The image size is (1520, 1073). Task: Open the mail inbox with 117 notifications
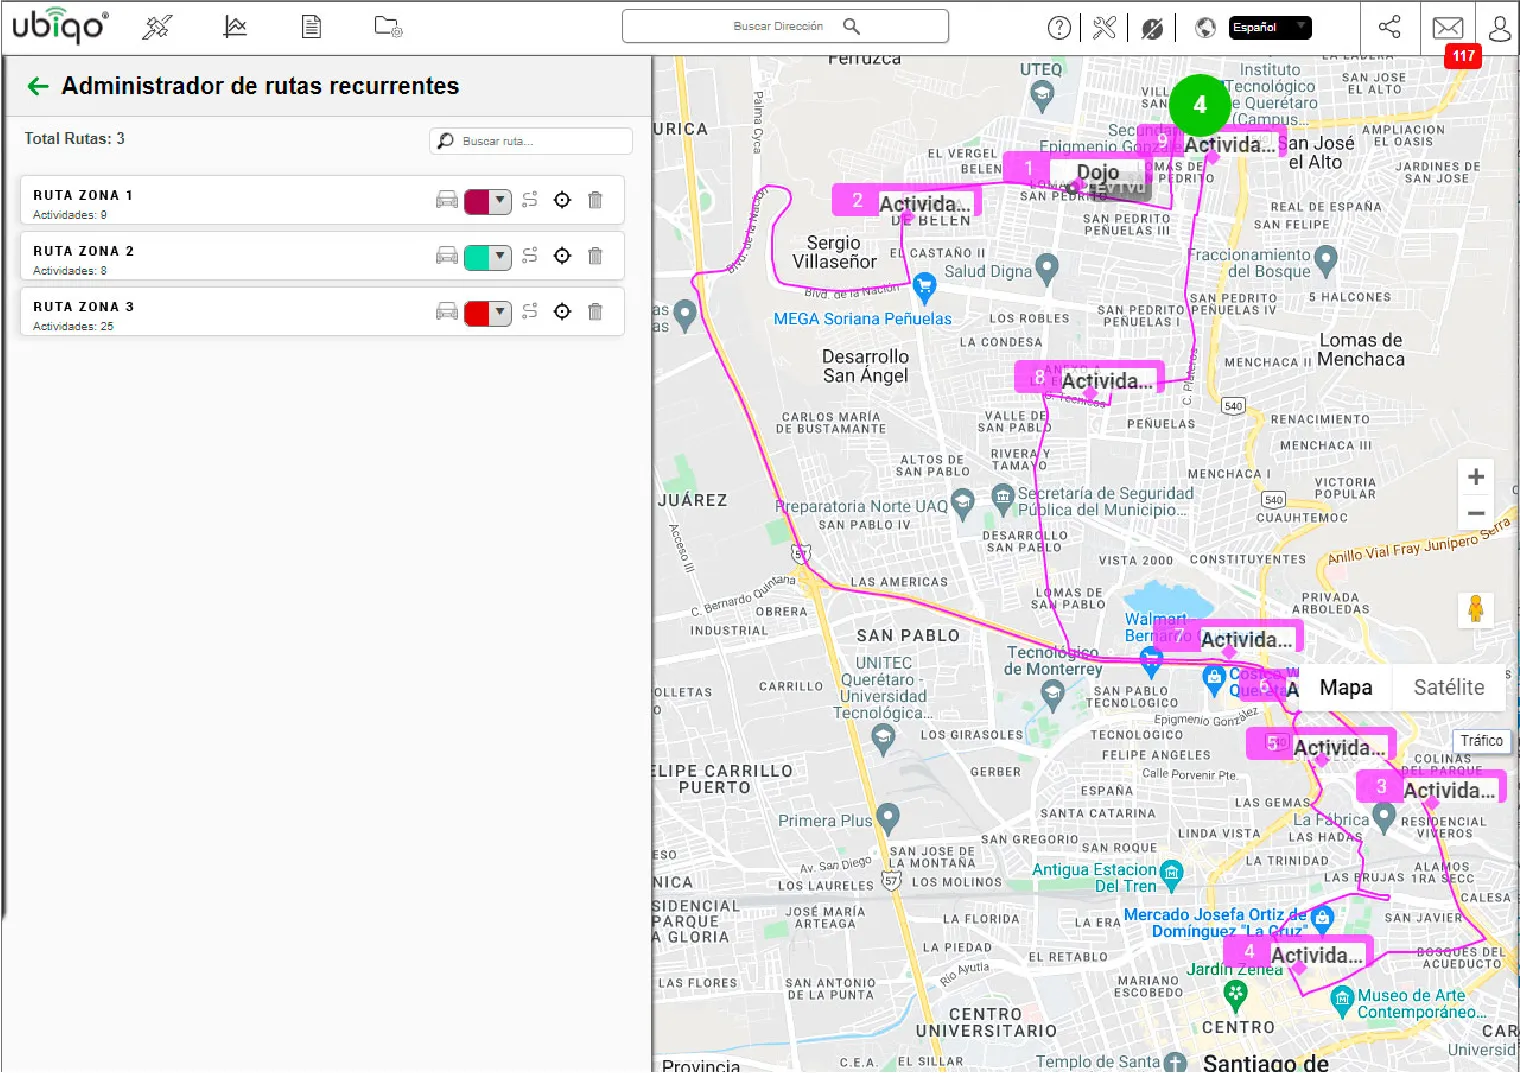pos(1448,28)
